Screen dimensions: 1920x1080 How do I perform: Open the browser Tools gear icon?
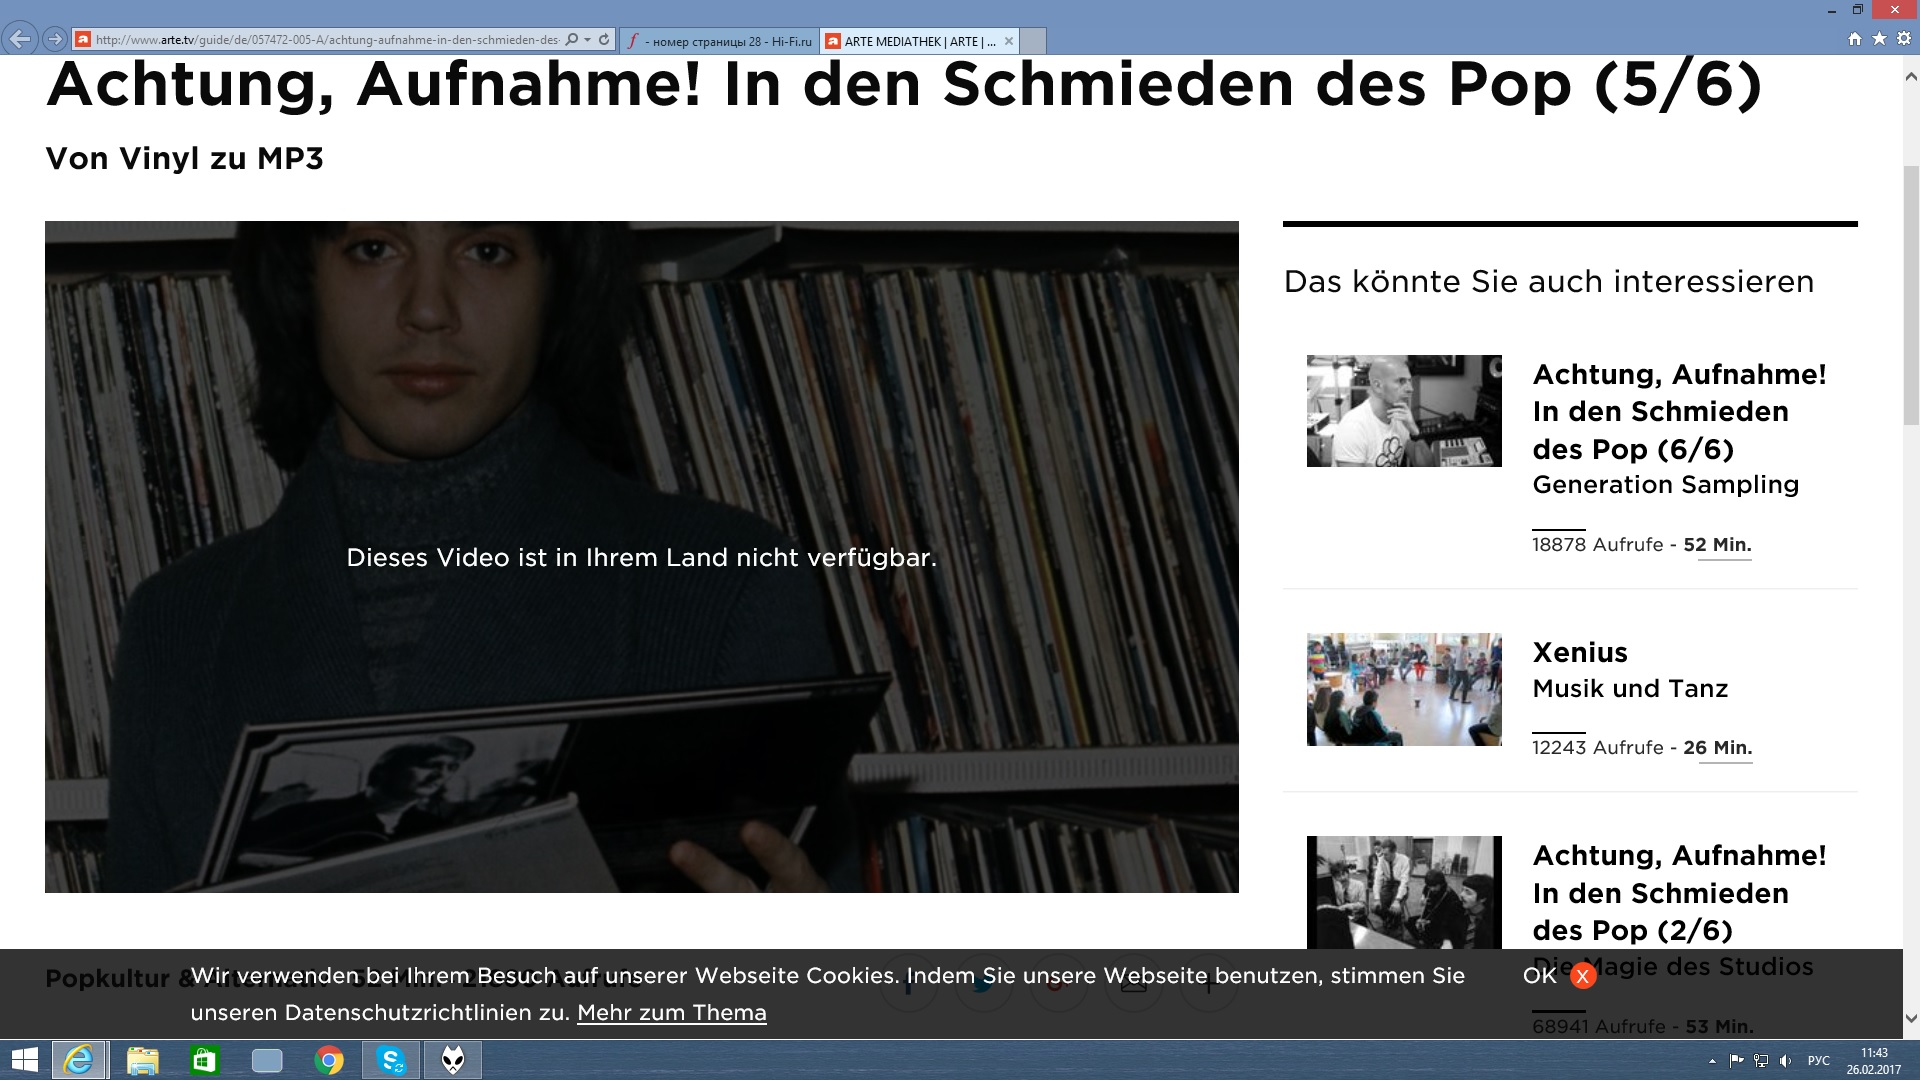pyautogui.click(x=1904, y=39)
